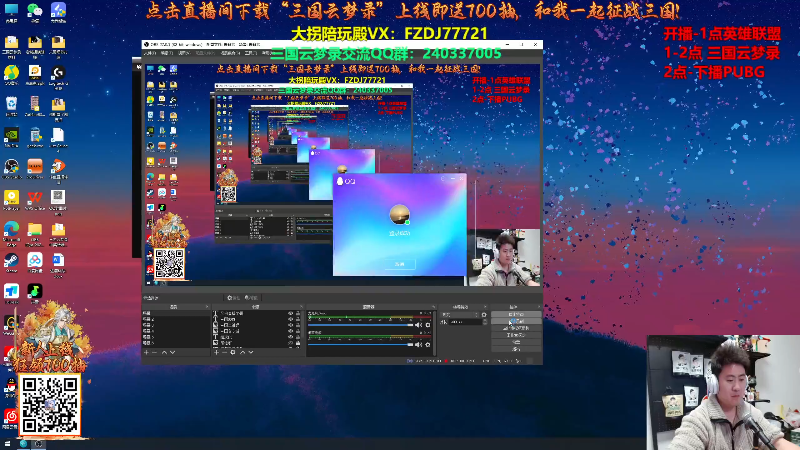This screenshot has height=450, width=800.
Task: Toggle visibility eye of fifth source row
Action: pyautogui.click(x=290, y=337)
